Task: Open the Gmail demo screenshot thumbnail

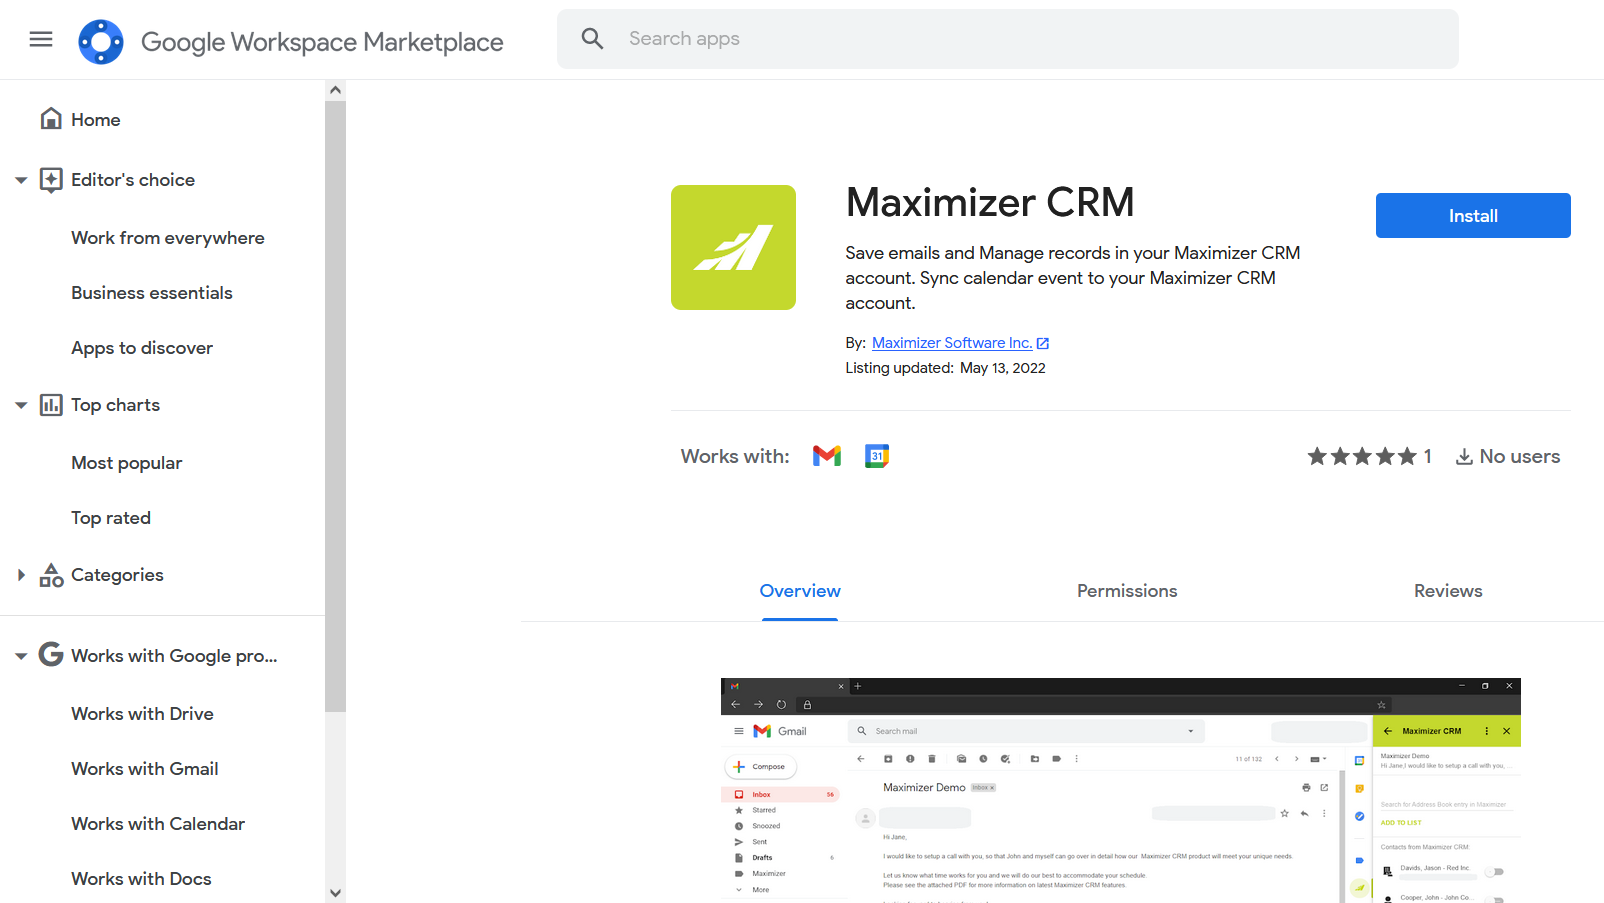Action: coord(1121,790)
